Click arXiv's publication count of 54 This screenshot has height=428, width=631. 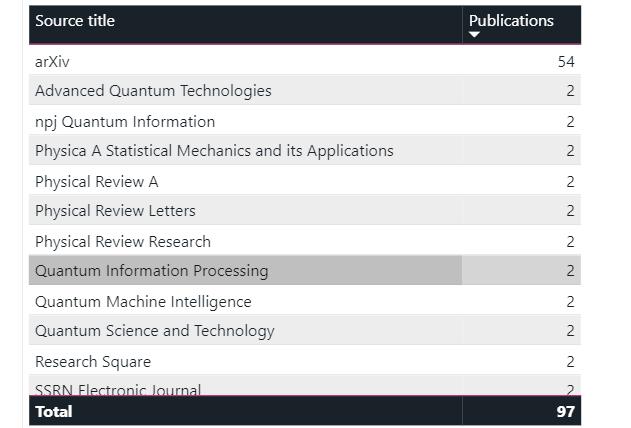[566, 62]
